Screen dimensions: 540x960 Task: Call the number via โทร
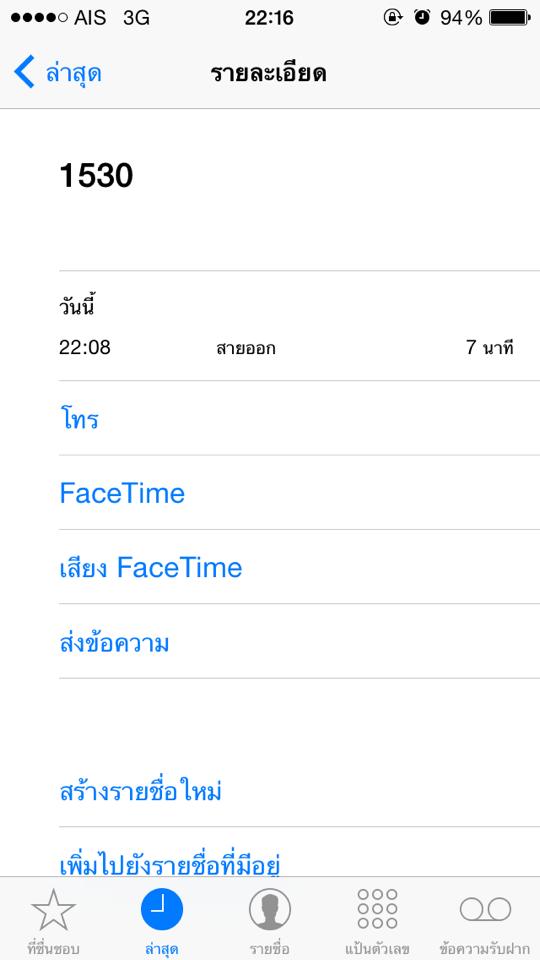point(299,418)
